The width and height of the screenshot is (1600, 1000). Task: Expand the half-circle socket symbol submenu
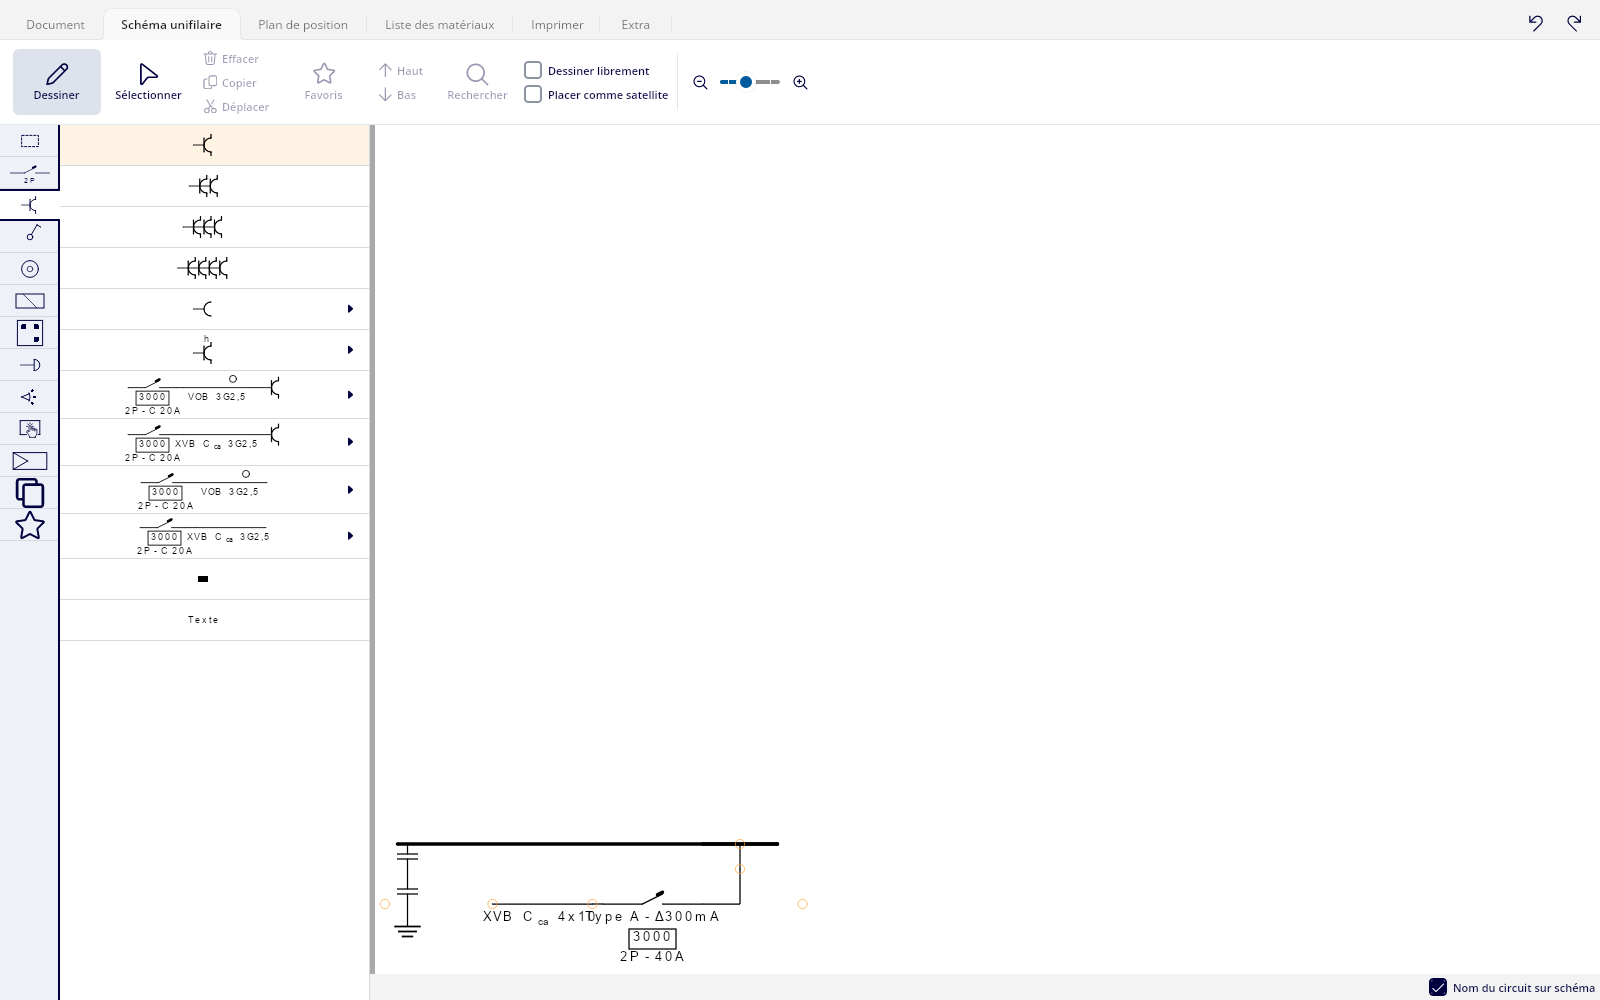coord(350,309)
